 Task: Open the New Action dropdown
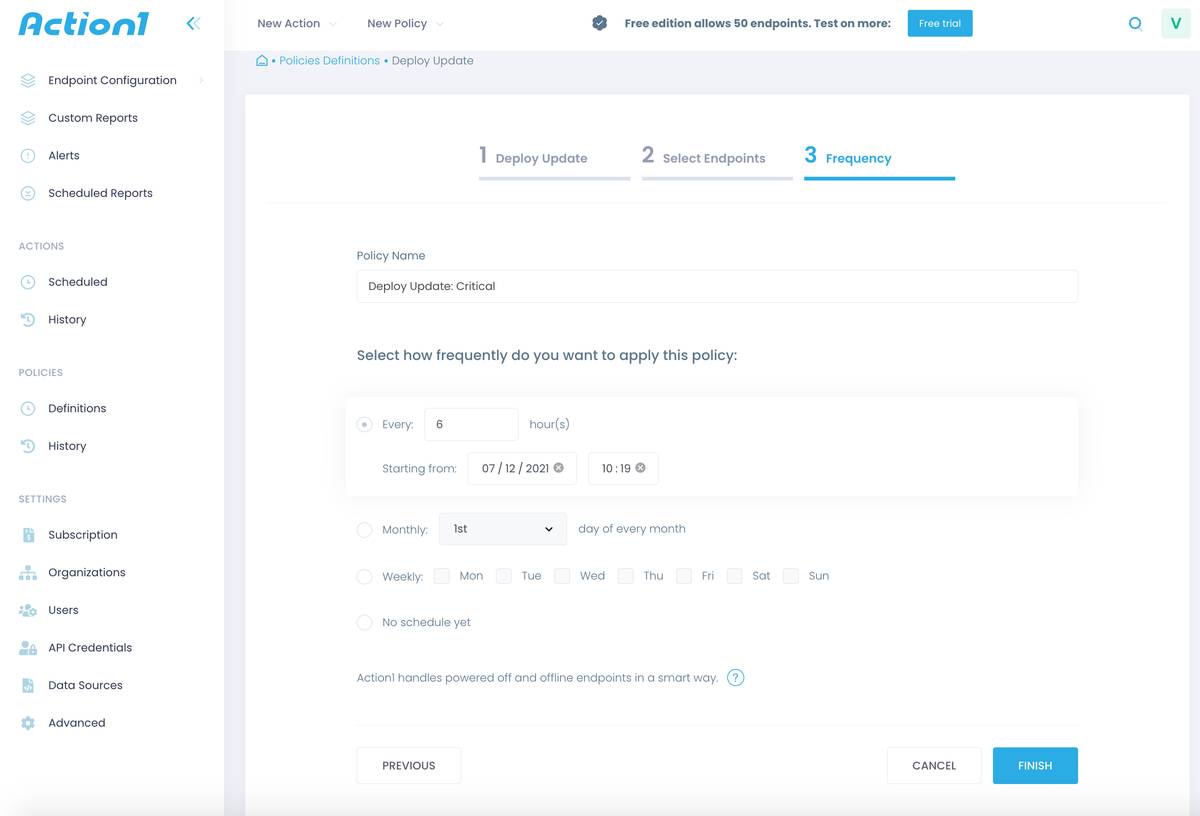(297, 23)
